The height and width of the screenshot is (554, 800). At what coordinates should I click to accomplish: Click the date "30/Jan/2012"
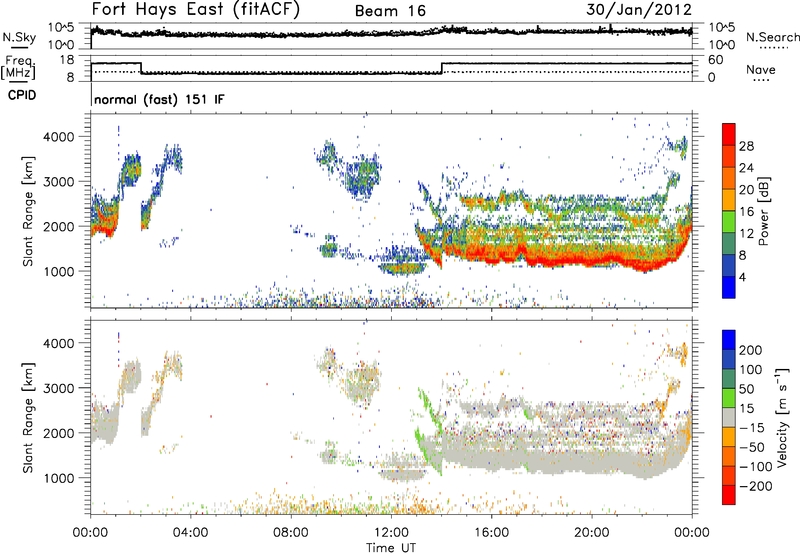coord(639,10)
